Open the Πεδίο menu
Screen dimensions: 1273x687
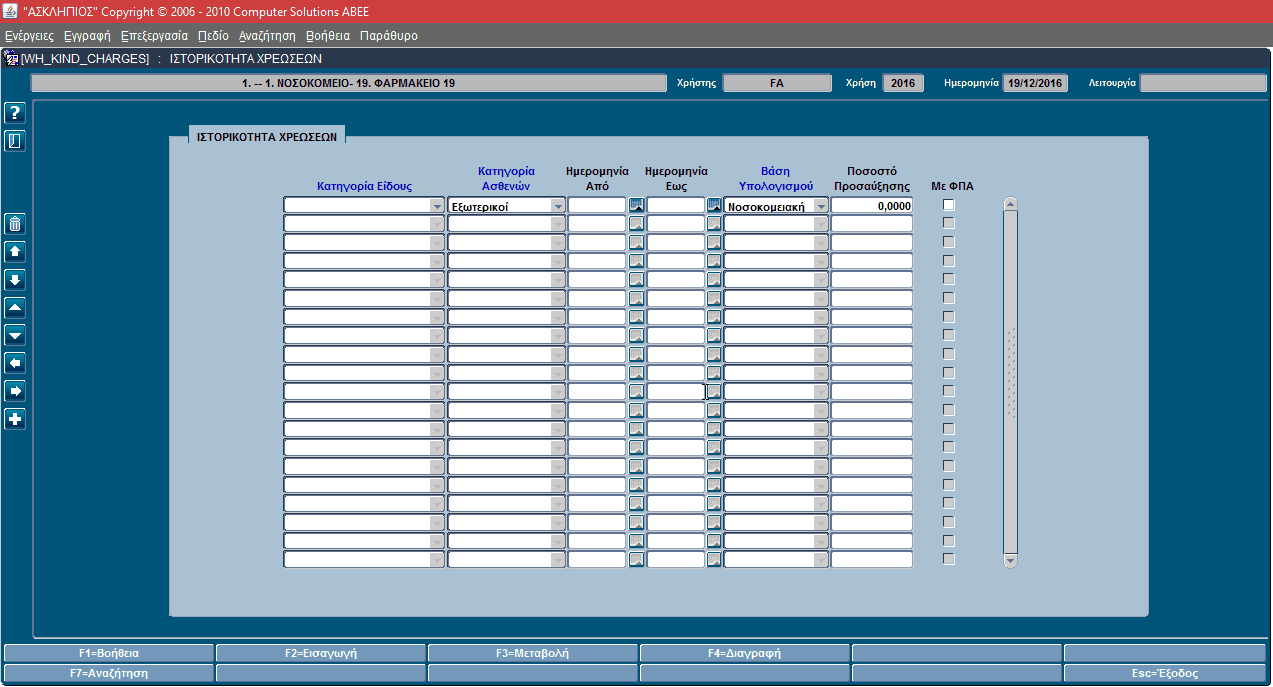click(x=213, y=35)
